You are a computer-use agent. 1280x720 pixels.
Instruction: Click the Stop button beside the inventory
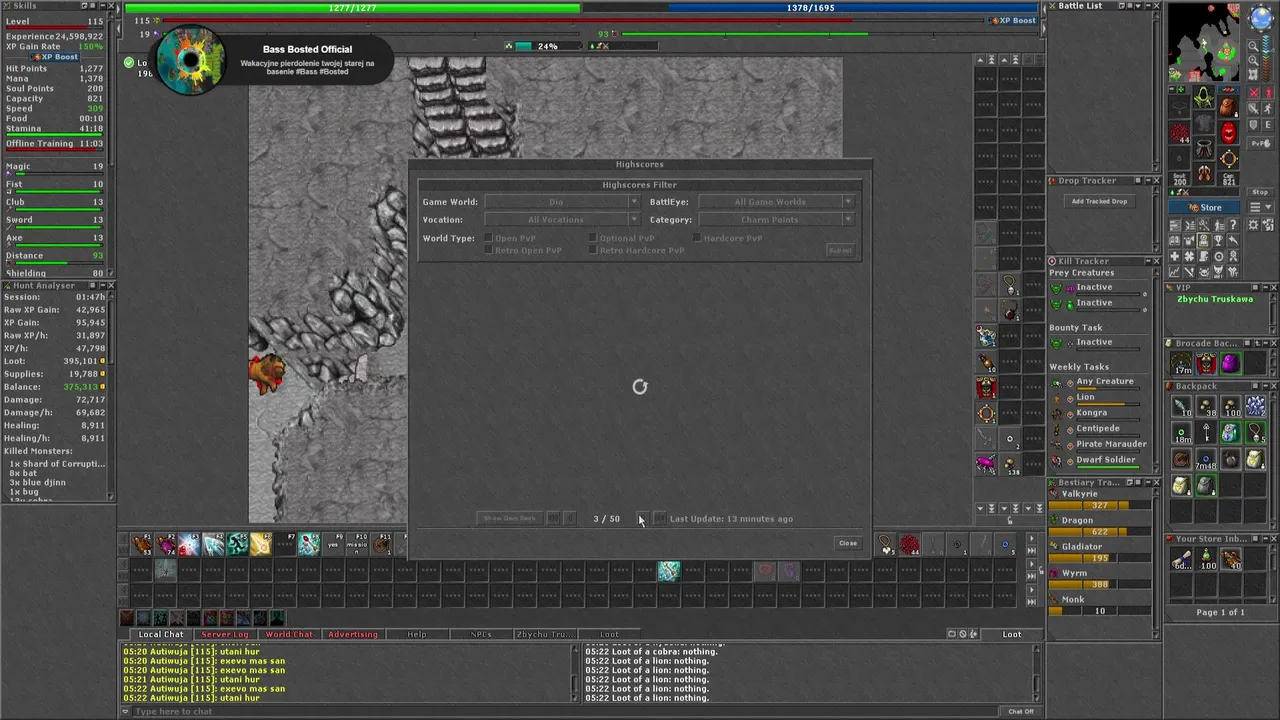(x=1260, y=192)
